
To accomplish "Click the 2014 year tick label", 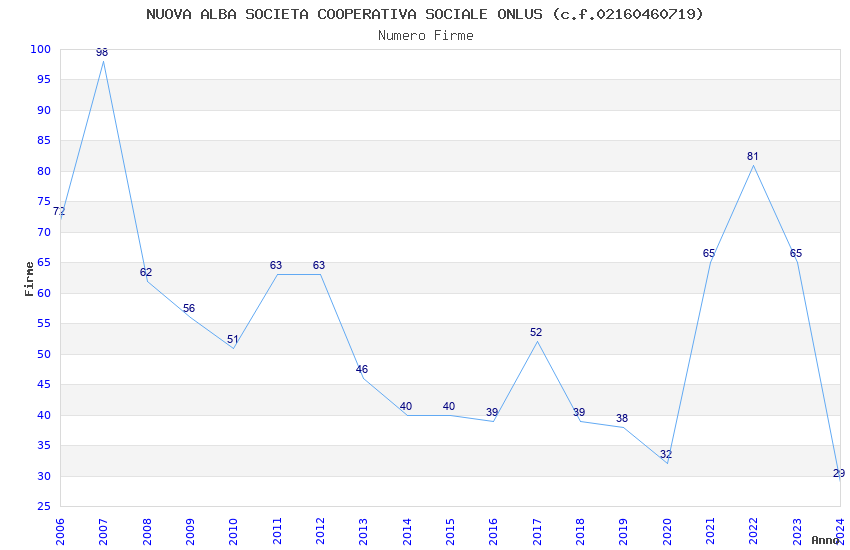I will (407, 531).
